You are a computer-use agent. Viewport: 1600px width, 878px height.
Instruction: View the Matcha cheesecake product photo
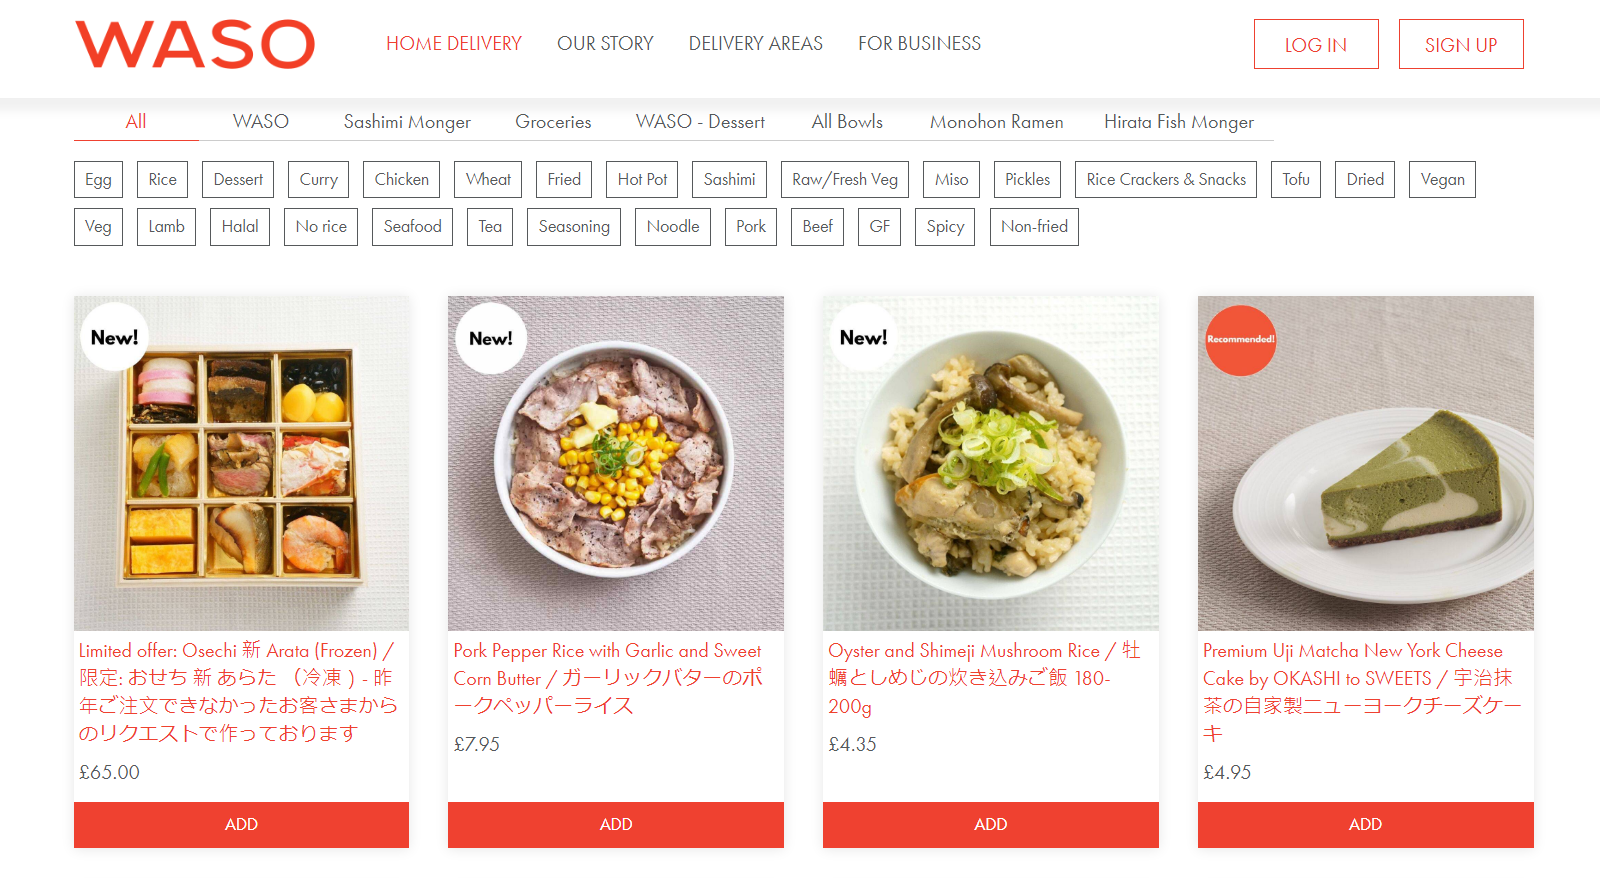(x=1366, y=463)
